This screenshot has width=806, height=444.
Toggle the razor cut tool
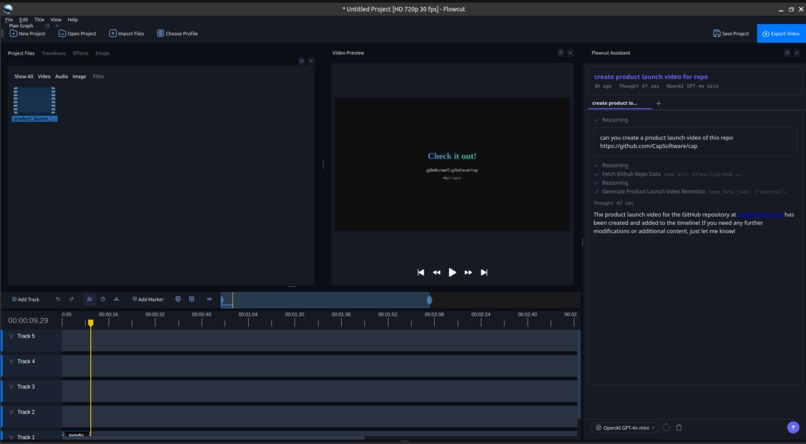tap(117, 299)
